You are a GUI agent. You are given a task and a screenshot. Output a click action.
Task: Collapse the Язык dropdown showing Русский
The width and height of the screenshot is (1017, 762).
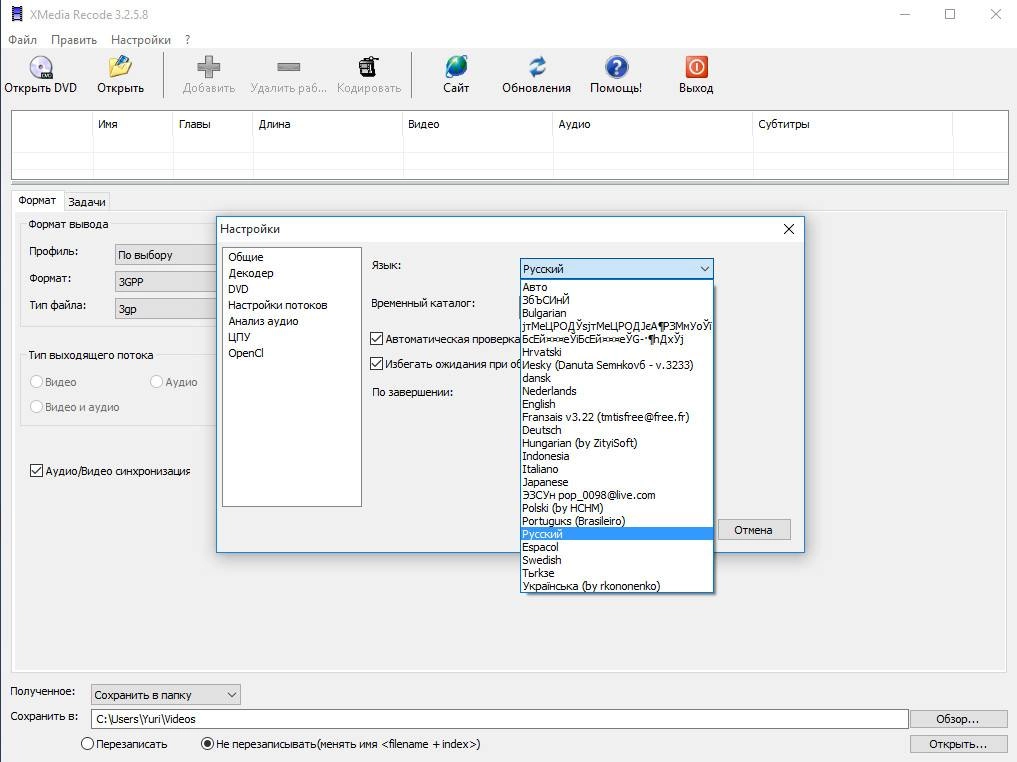617,268
